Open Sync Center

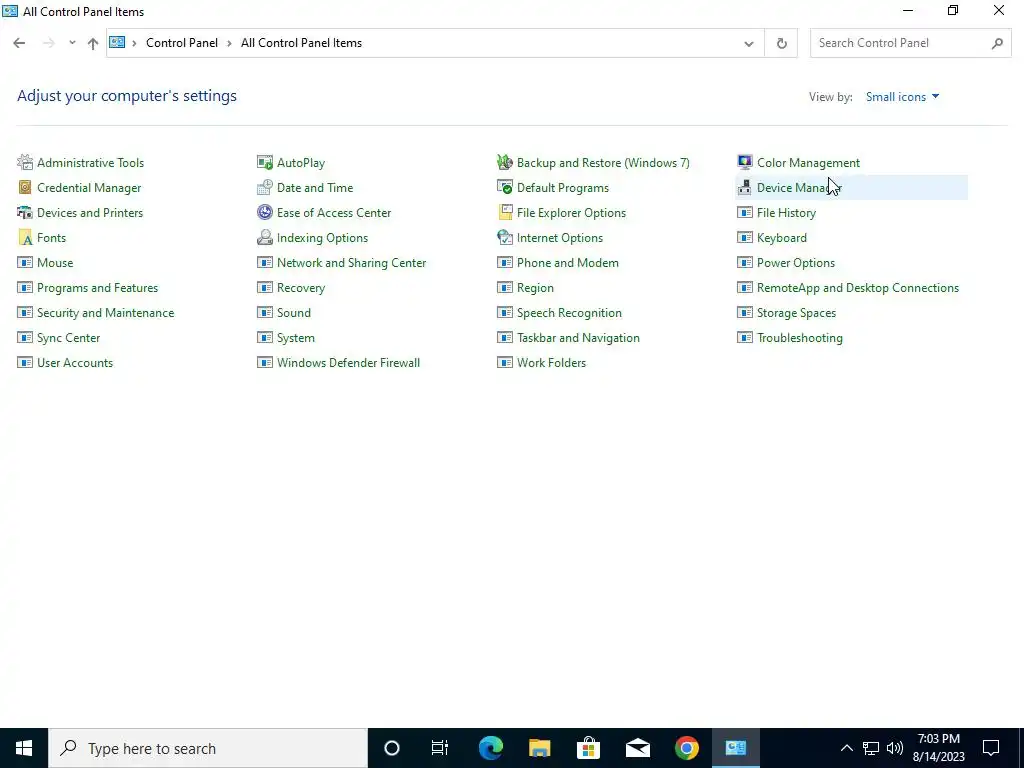point(69,338)
